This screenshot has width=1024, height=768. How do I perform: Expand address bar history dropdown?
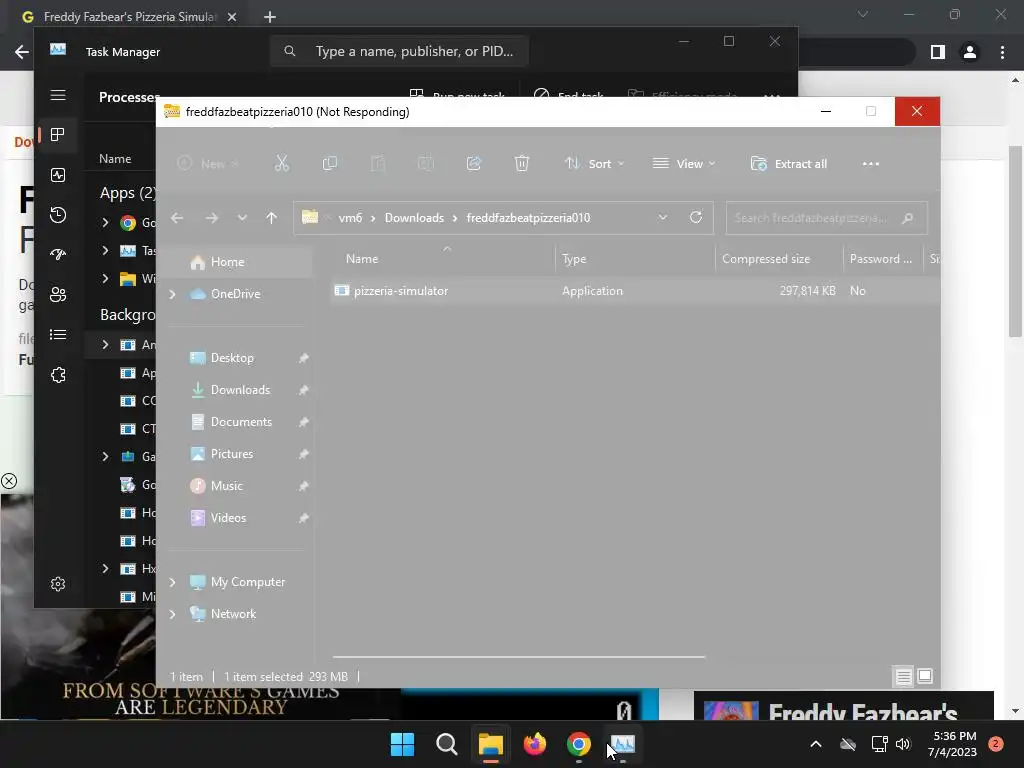tap(663, 217)
